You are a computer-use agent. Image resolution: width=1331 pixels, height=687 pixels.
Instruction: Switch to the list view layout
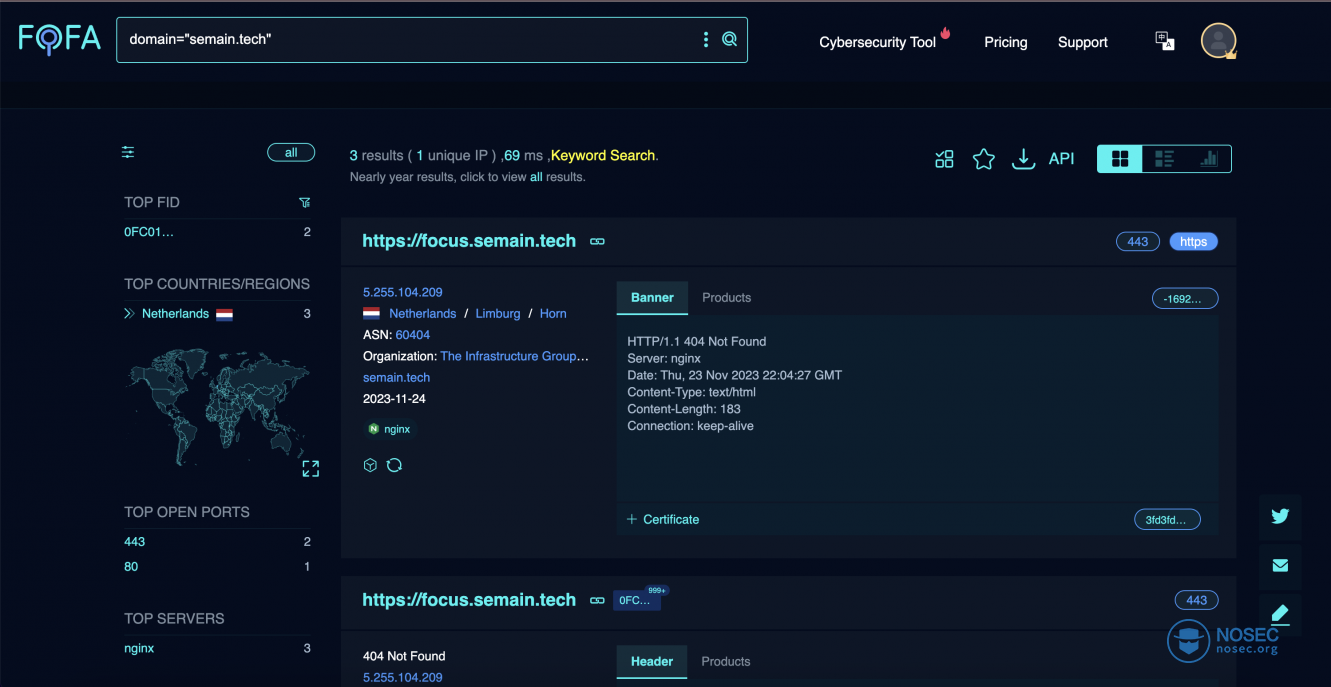1164,159
